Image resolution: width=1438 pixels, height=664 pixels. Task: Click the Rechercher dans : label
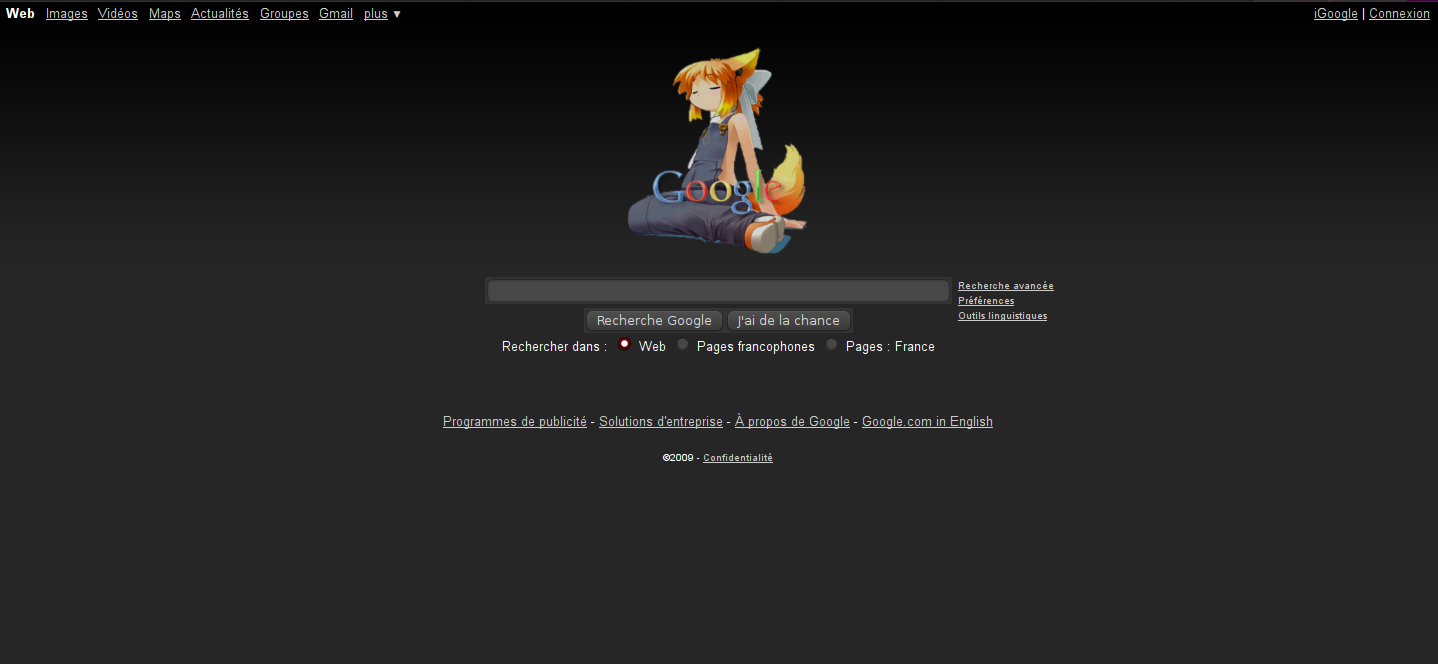click(x=554, y=347)
